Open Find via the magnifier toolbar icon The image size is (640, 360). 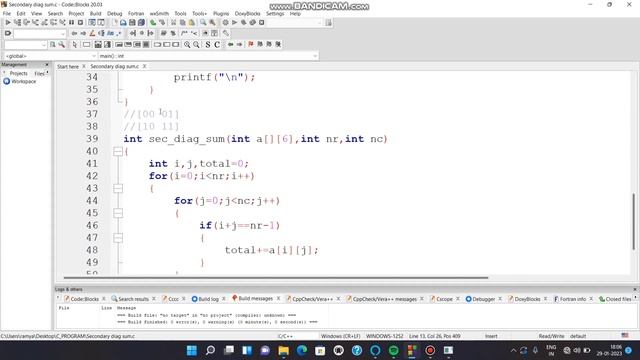[203, 22]
